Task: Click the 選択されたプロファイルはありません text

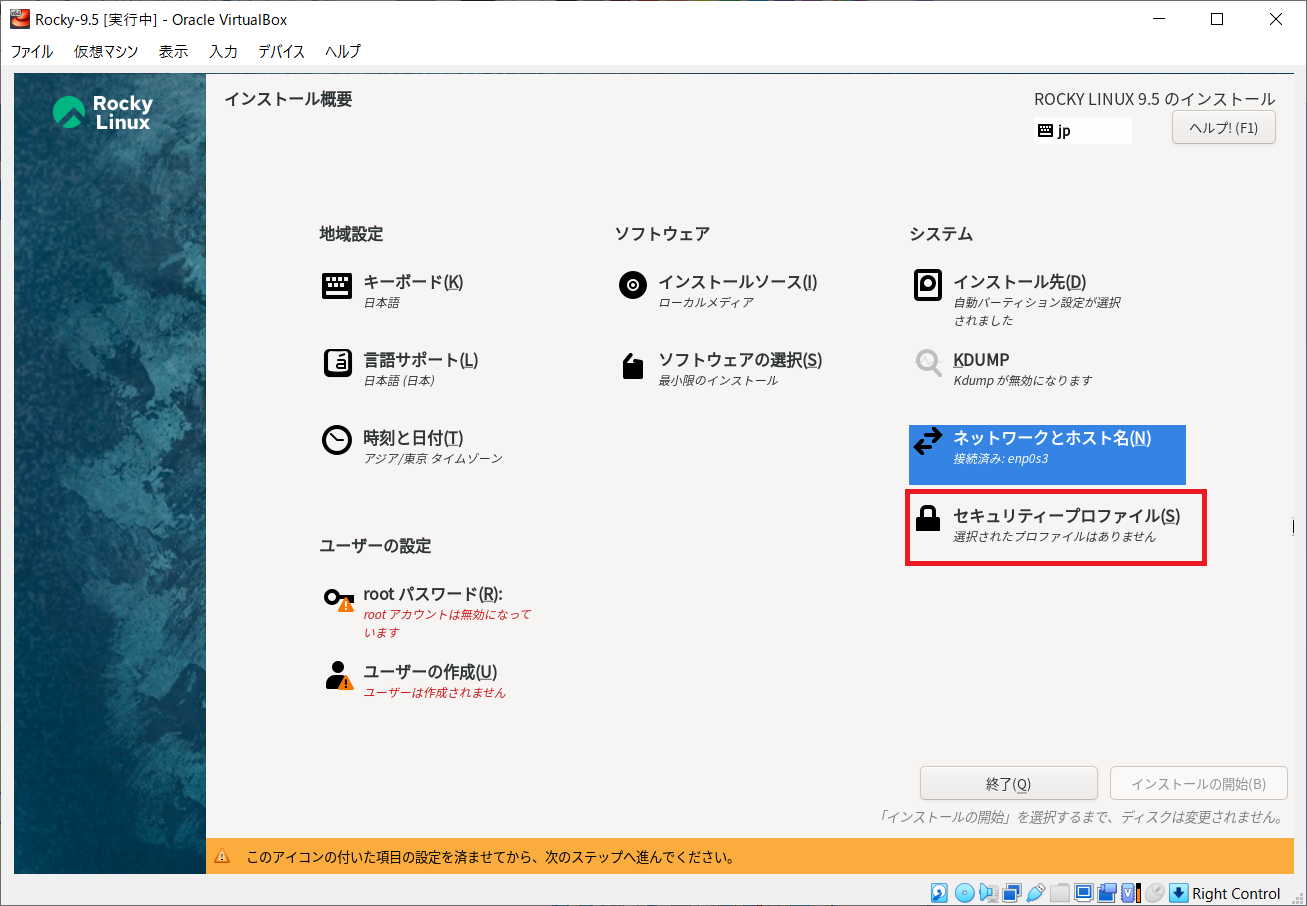Action: pyautogui.click(x=1055, y=537)
